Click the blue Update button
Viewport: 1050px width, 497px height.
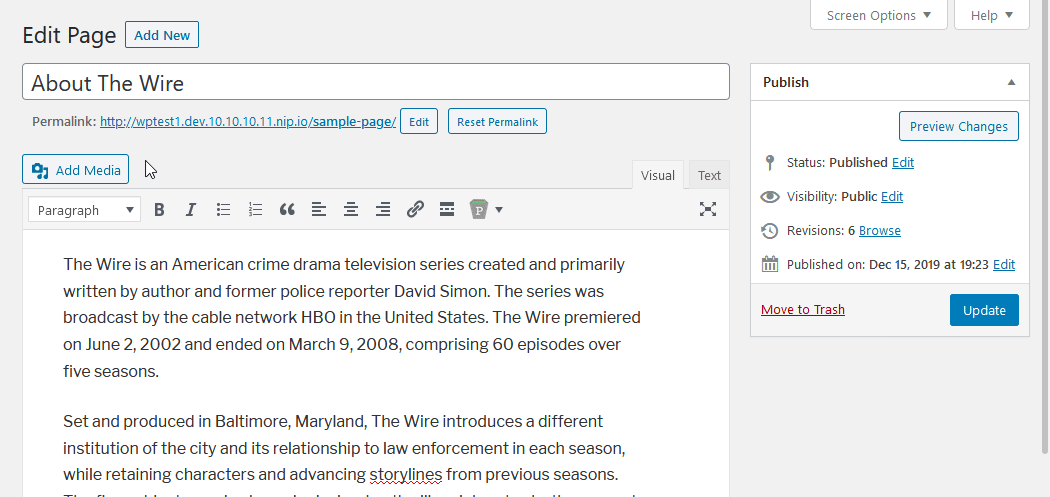pos(984,310)
